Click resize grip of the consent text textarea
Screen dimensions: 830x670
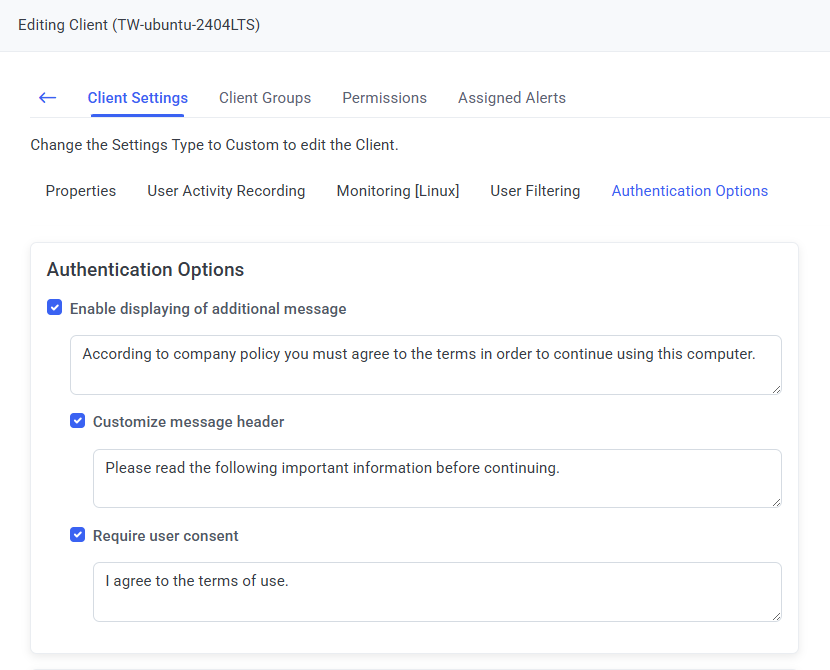775,615
